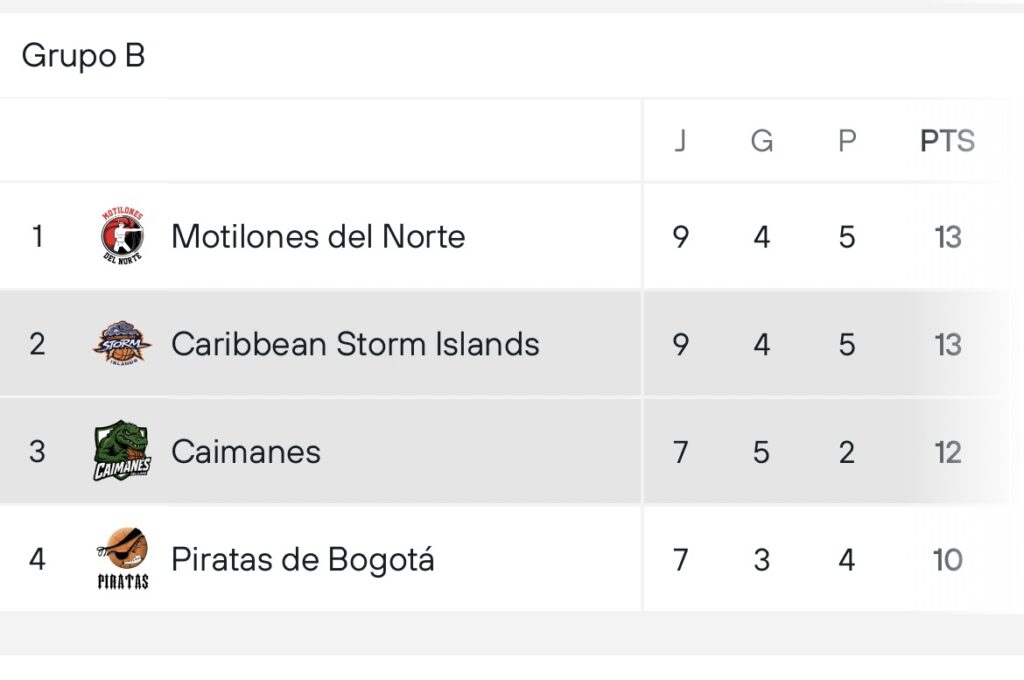Viewport: 1024px width, 680px height.
Task: Open the Motilones del Norte team name
Action: click(318, 236)
